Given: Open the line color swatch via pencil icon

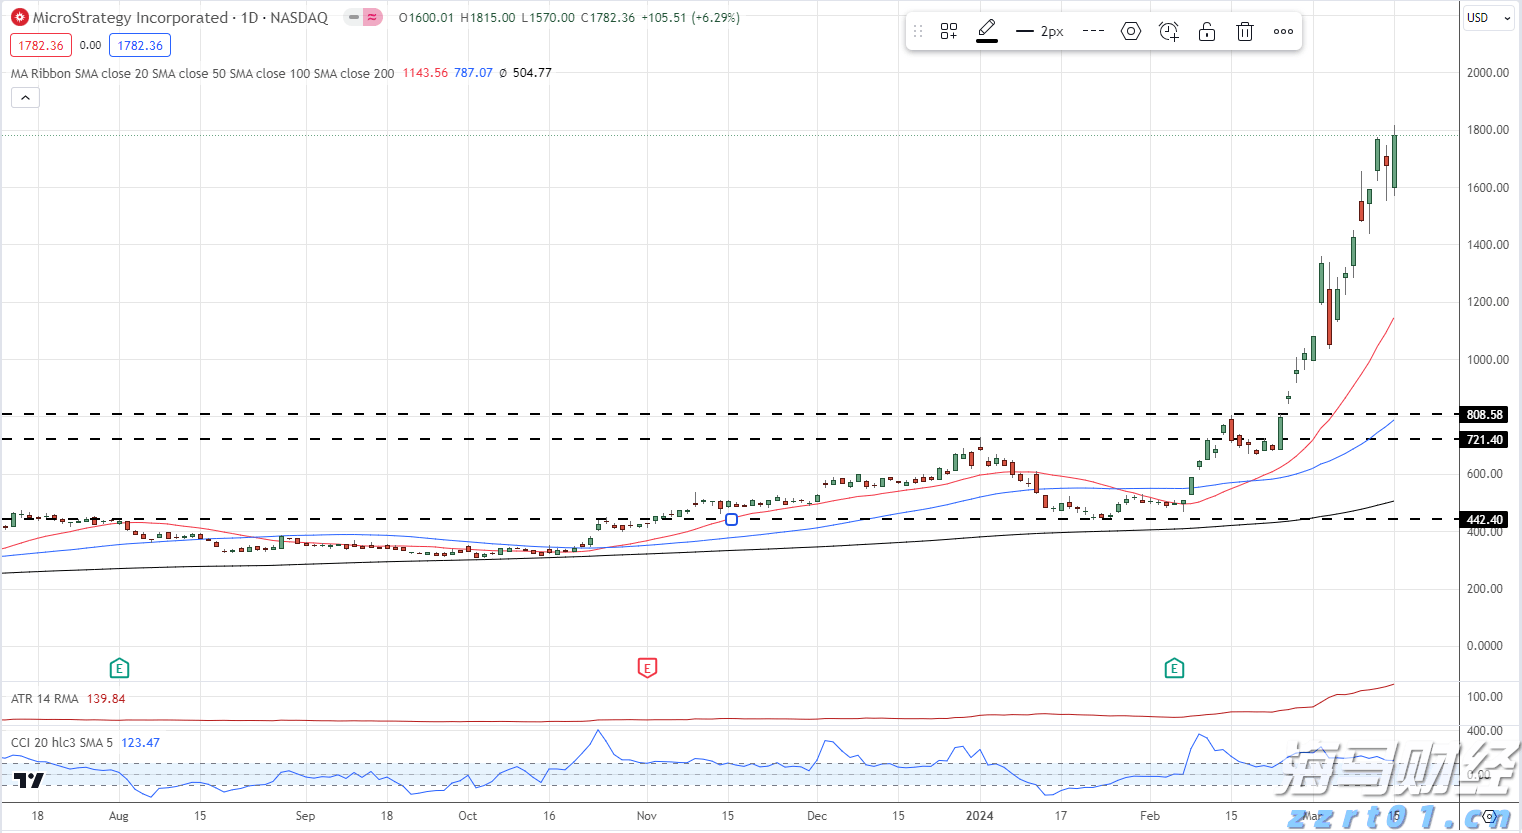Looking at the screenshot, I should [986, 31].
